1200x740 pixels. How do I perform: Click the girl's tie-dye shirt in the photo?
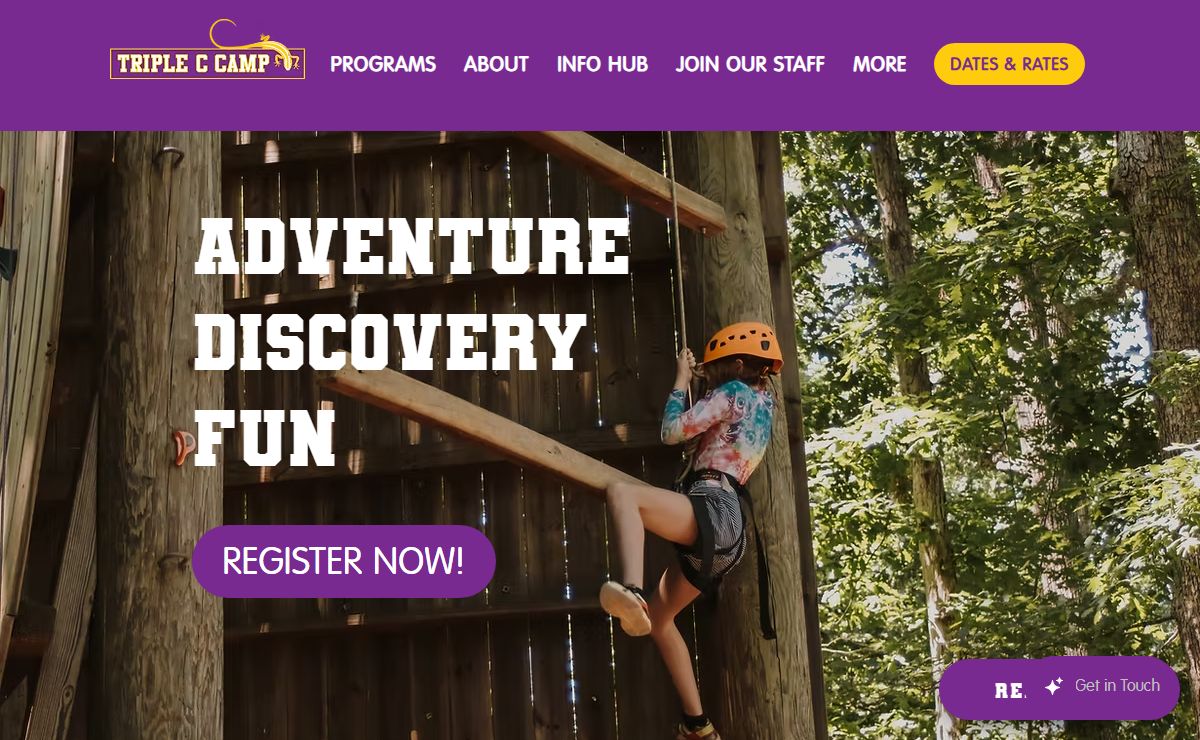click(x=718, y=420)
